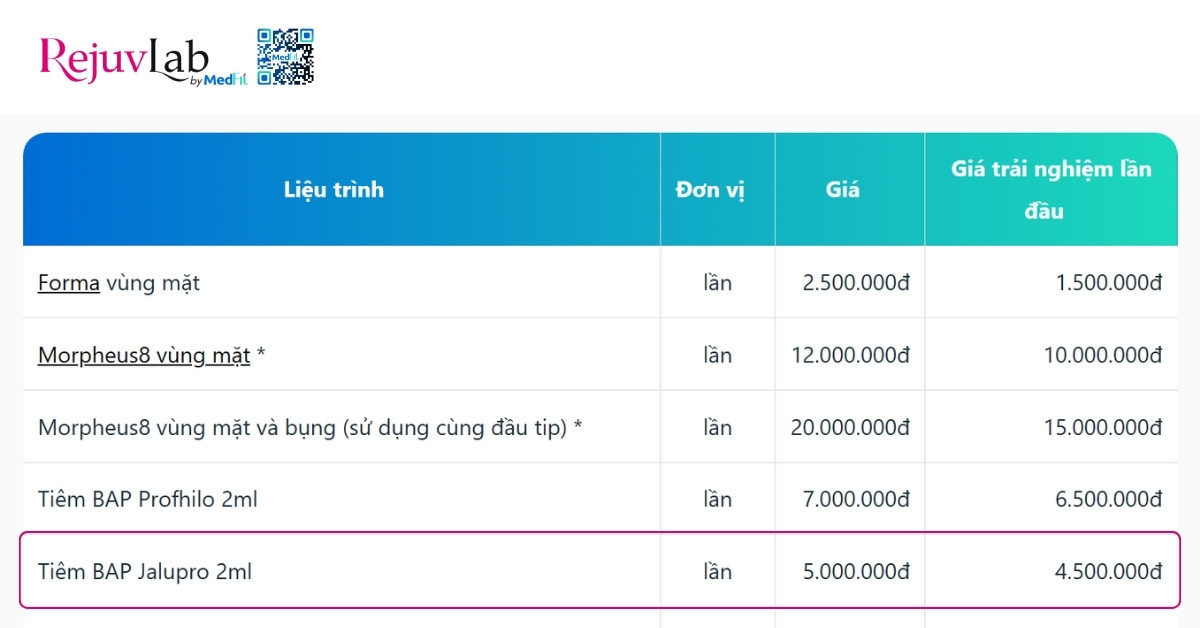Click the Profhilo price 7.000.000đ
Screen dimensions: 1200x628
[x=856, y=499]
